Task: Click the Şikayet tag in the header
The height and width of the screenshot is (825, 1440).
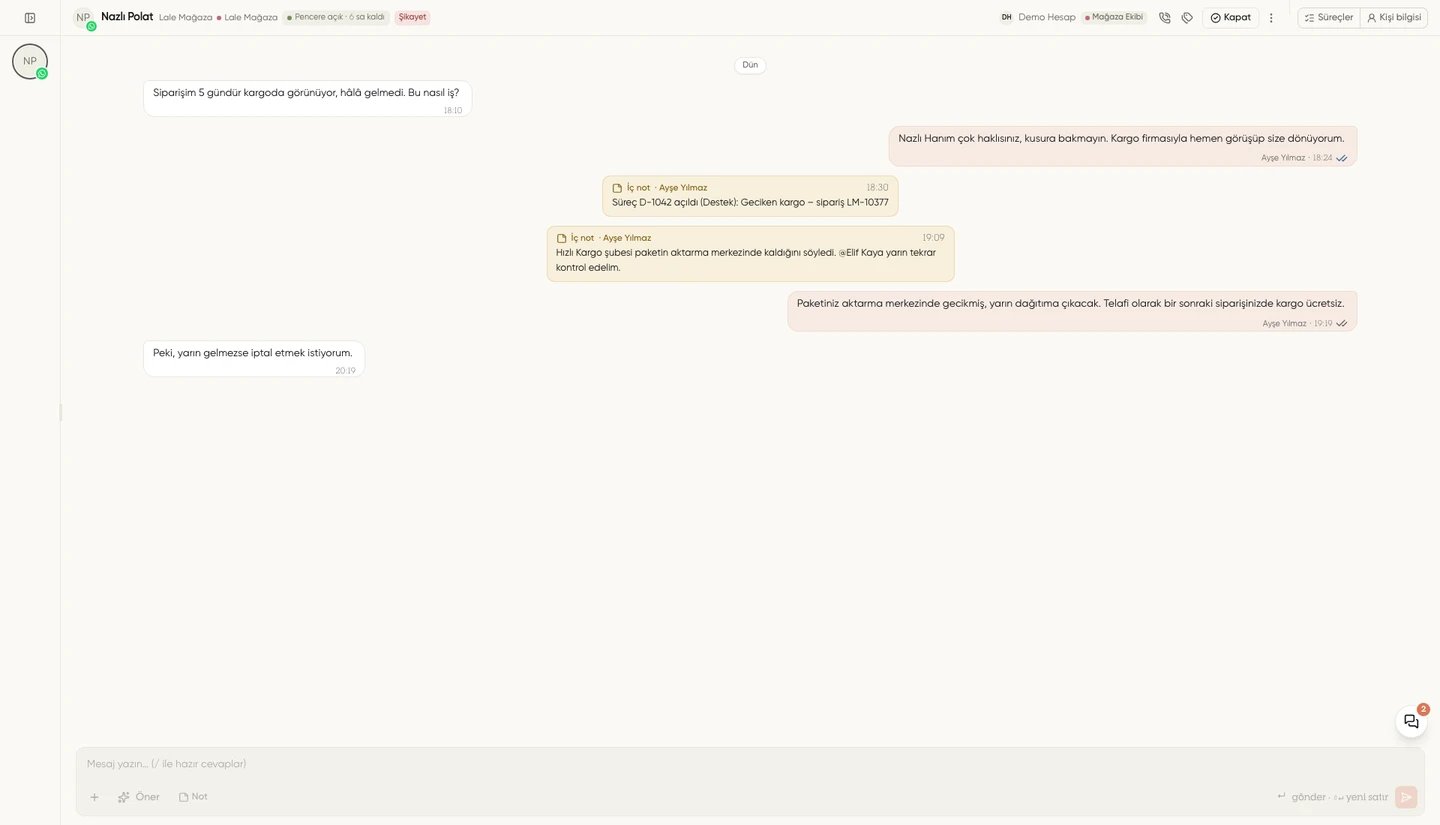Action: click(412, 17)
